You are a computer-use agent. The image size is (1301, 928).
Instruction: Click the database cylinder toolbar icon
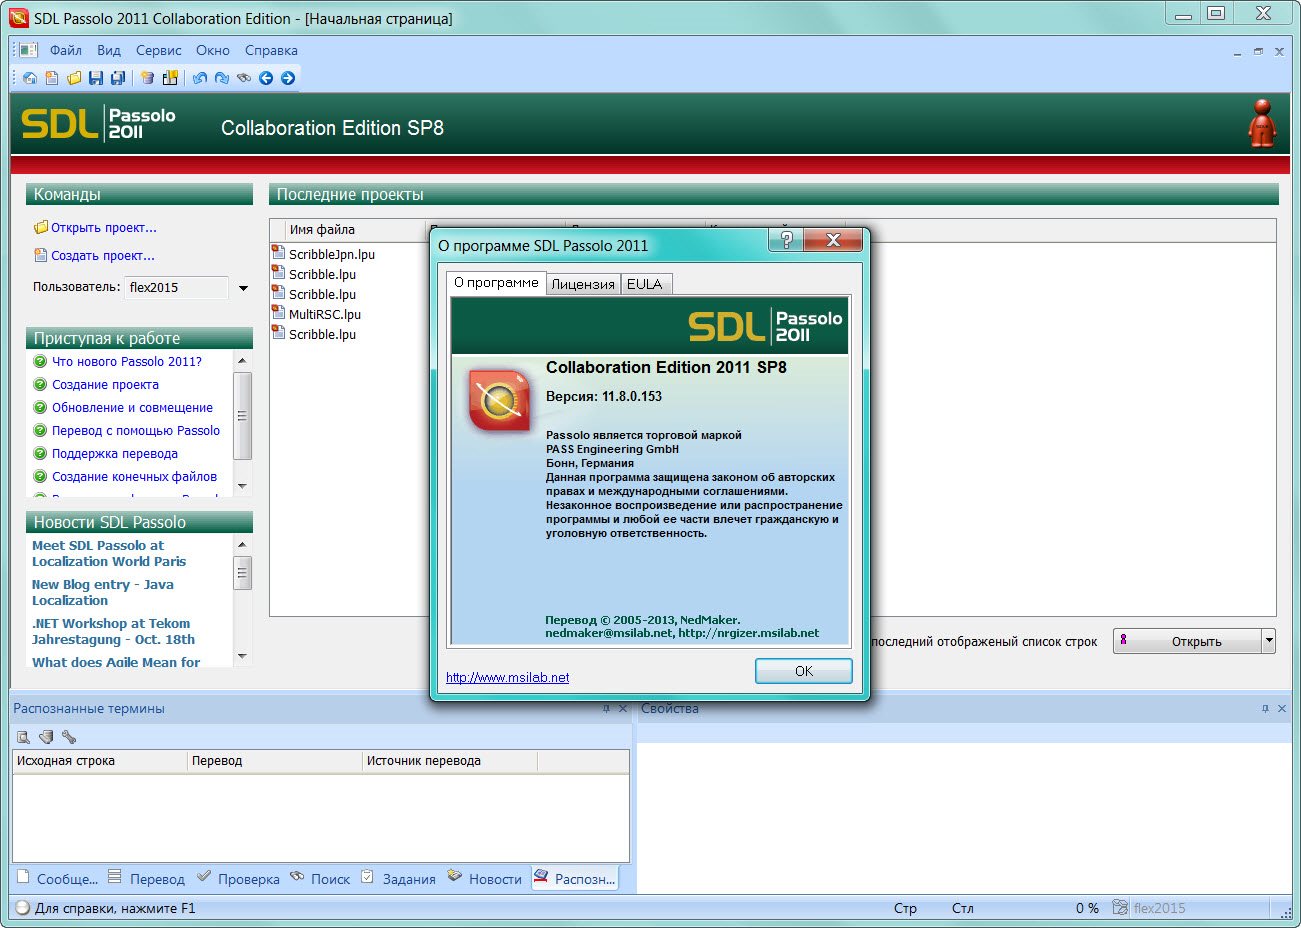pos(148,78)
